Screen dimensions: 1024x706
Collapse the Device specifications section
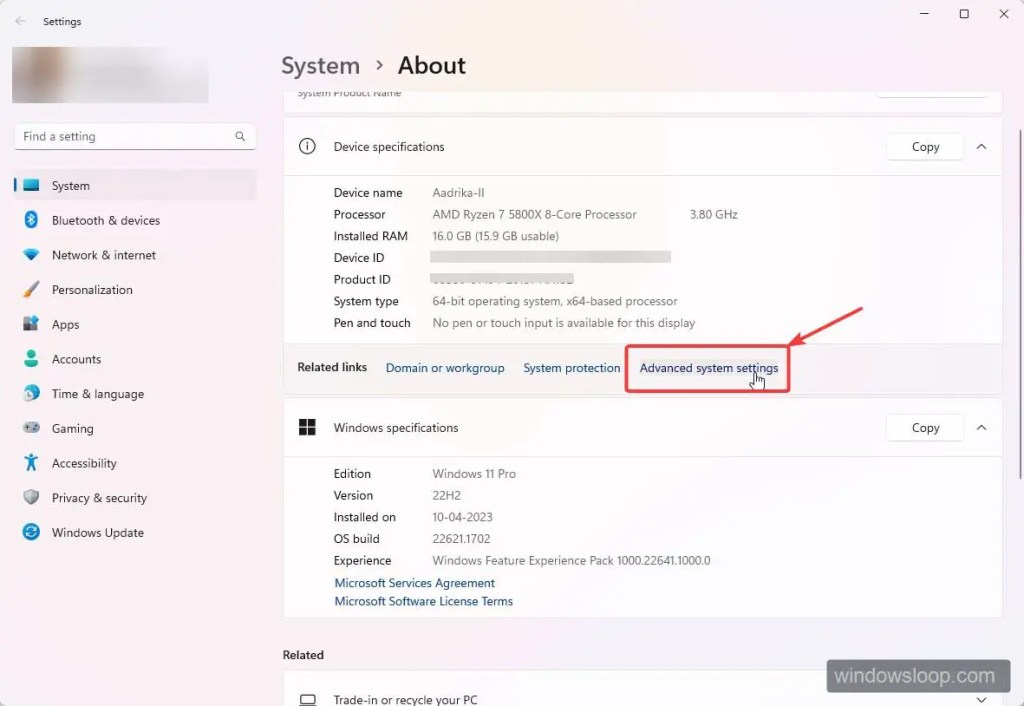coord(981,147)
